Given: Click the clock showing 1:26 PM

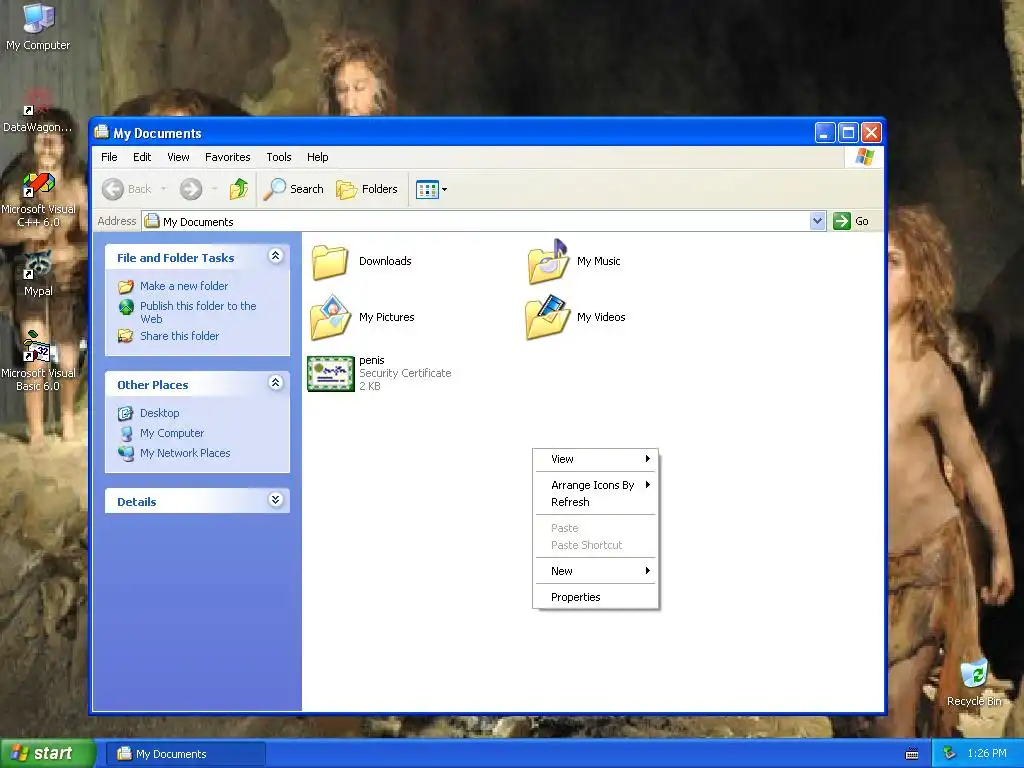Looking at the screenshot, I should (x=987, y=754).
